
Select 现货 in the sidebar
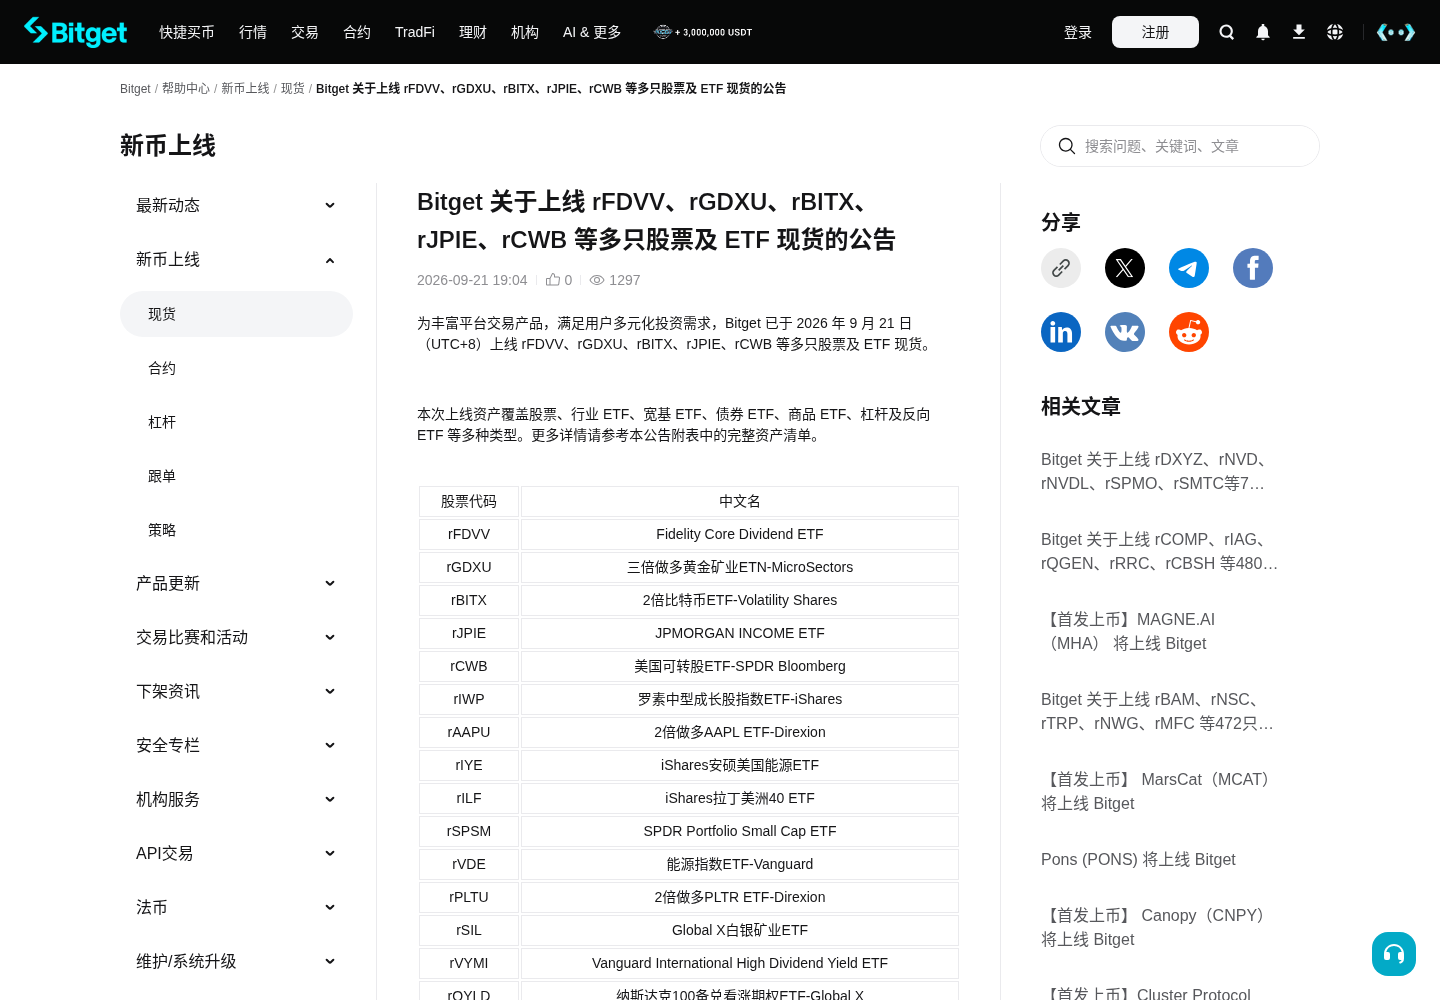[236, 314]
